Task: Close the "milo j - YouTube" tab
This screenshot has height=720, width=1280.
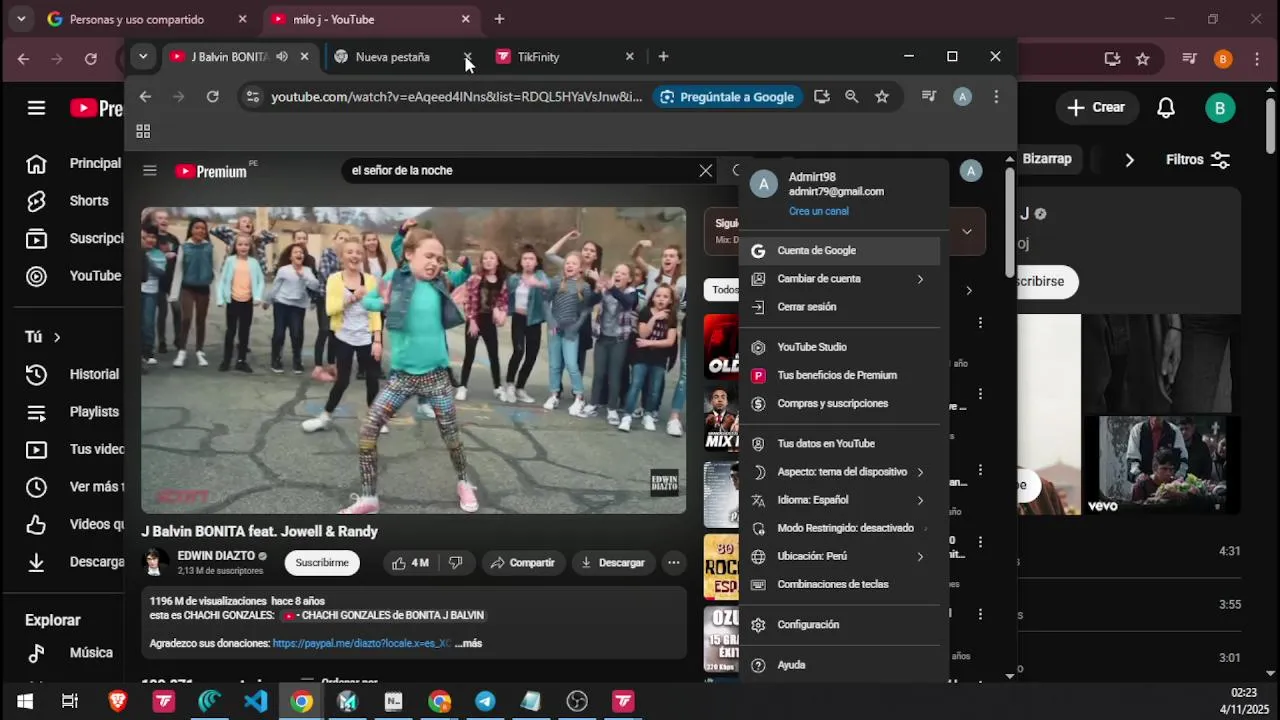Action: point(465,19)
